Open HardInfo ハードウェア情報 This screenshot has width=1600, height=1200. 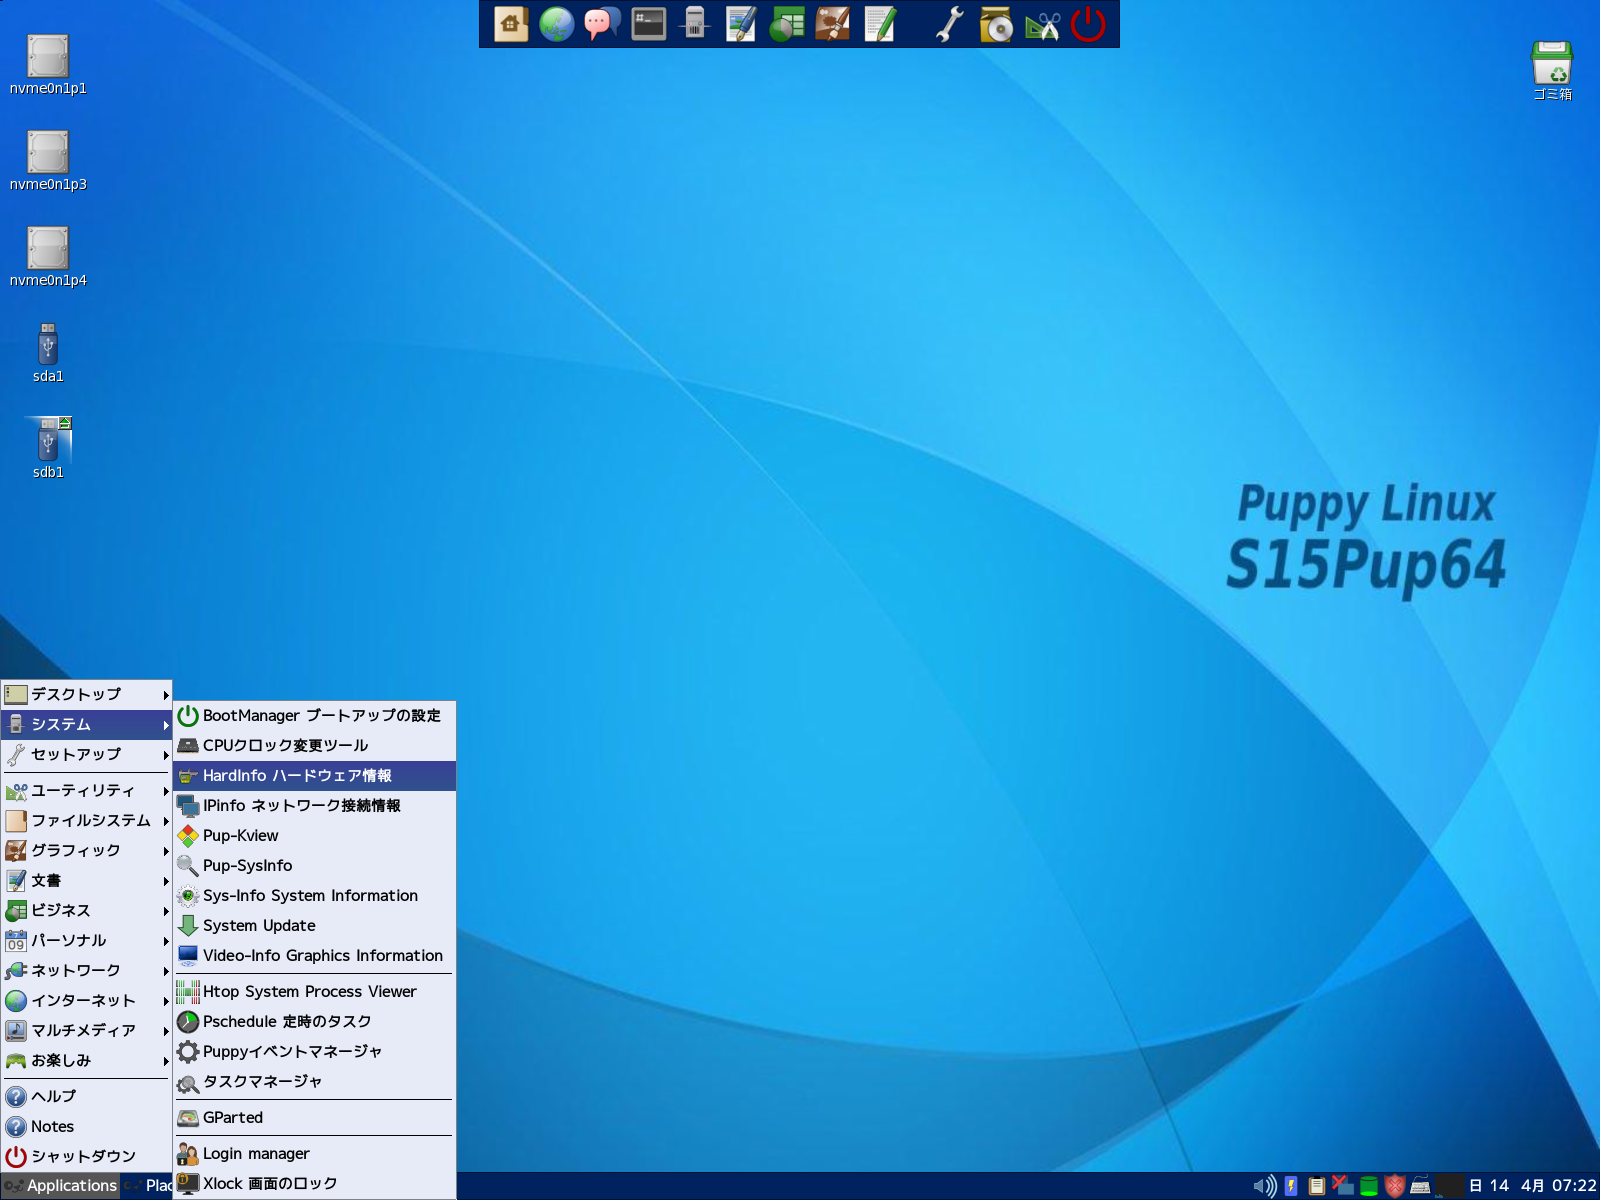315,776
